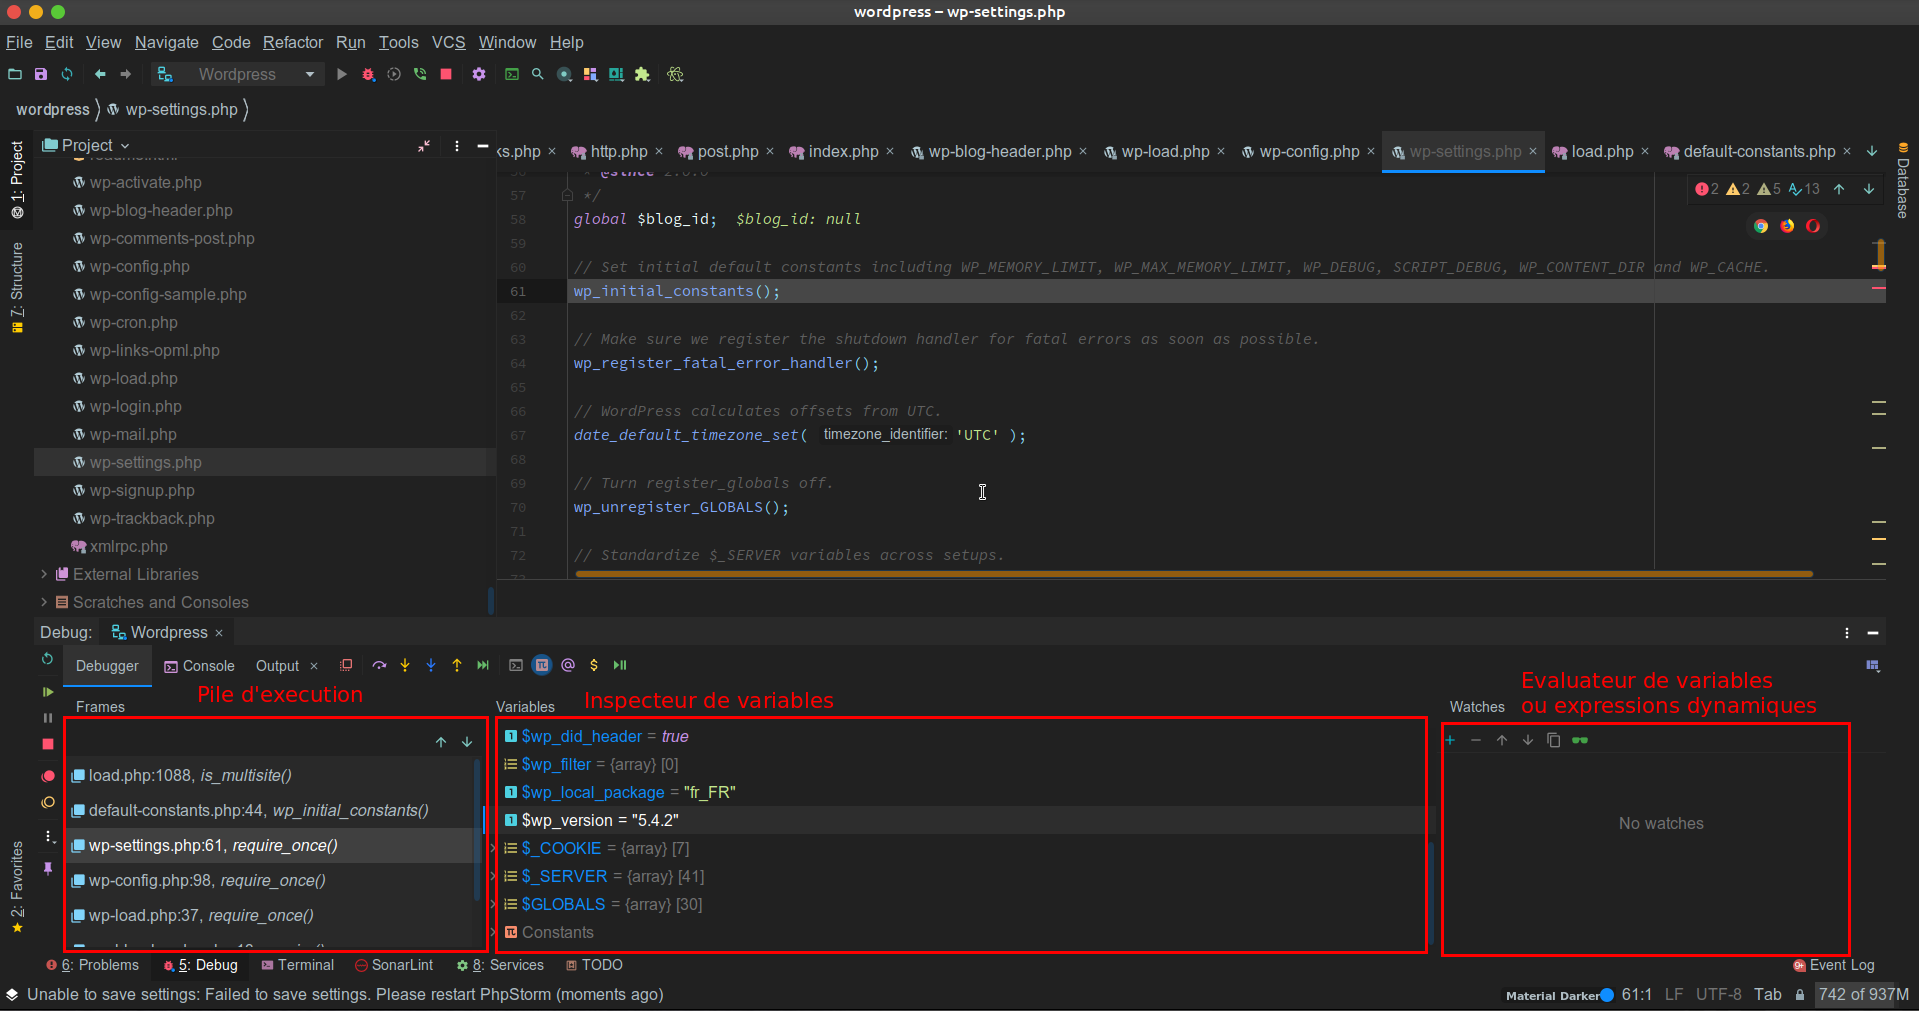The image size is (1919, 1011).
Task: Click Step Over in the debugger toolbar
Action: tap(379, 665)
